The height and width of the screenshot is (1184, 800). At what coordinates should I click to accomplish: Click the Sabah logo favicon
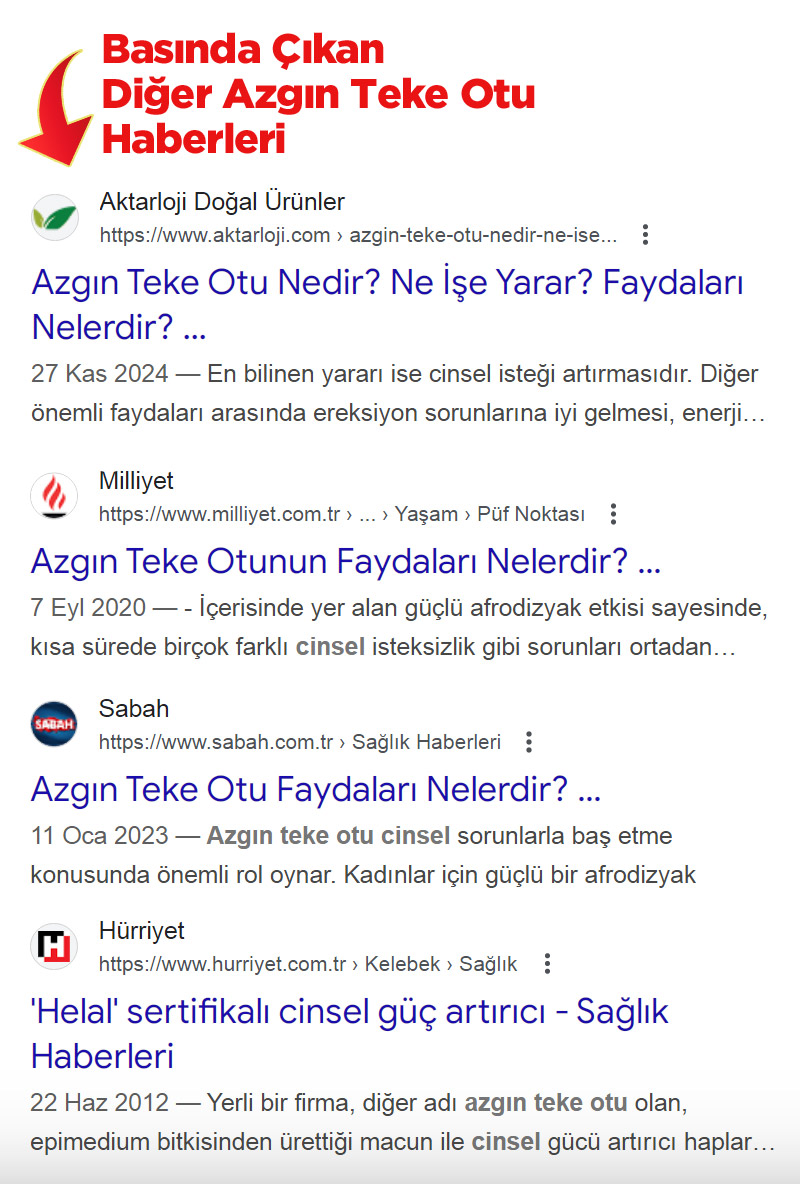pos(54,725)
